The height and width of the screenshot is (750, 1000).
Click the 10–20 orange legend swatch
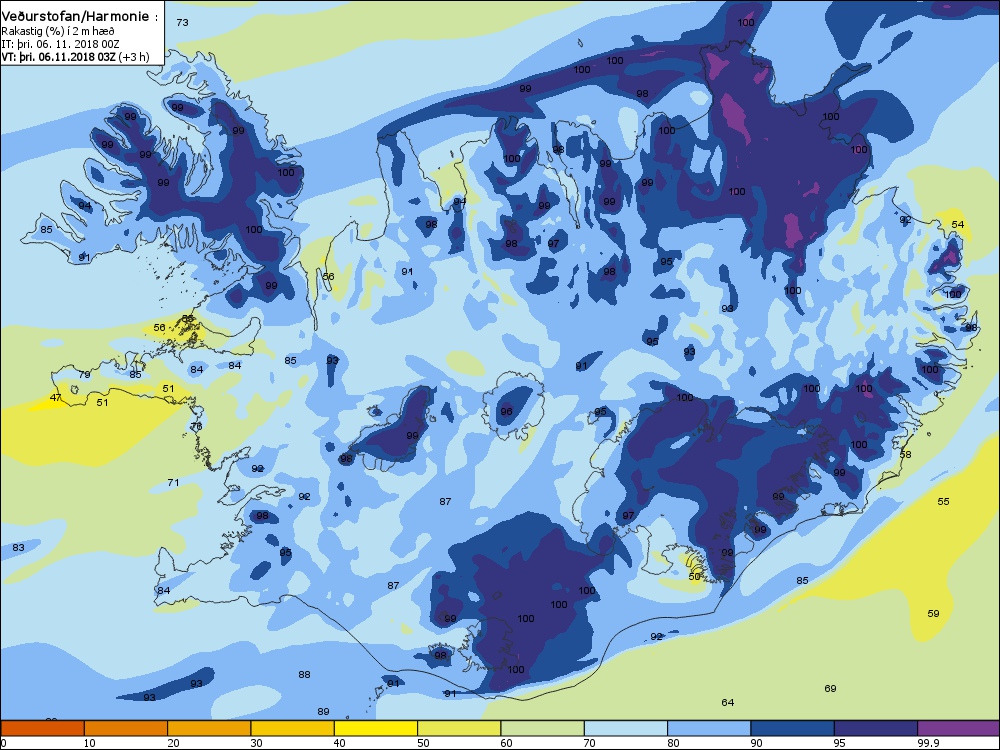pos(126,728)
